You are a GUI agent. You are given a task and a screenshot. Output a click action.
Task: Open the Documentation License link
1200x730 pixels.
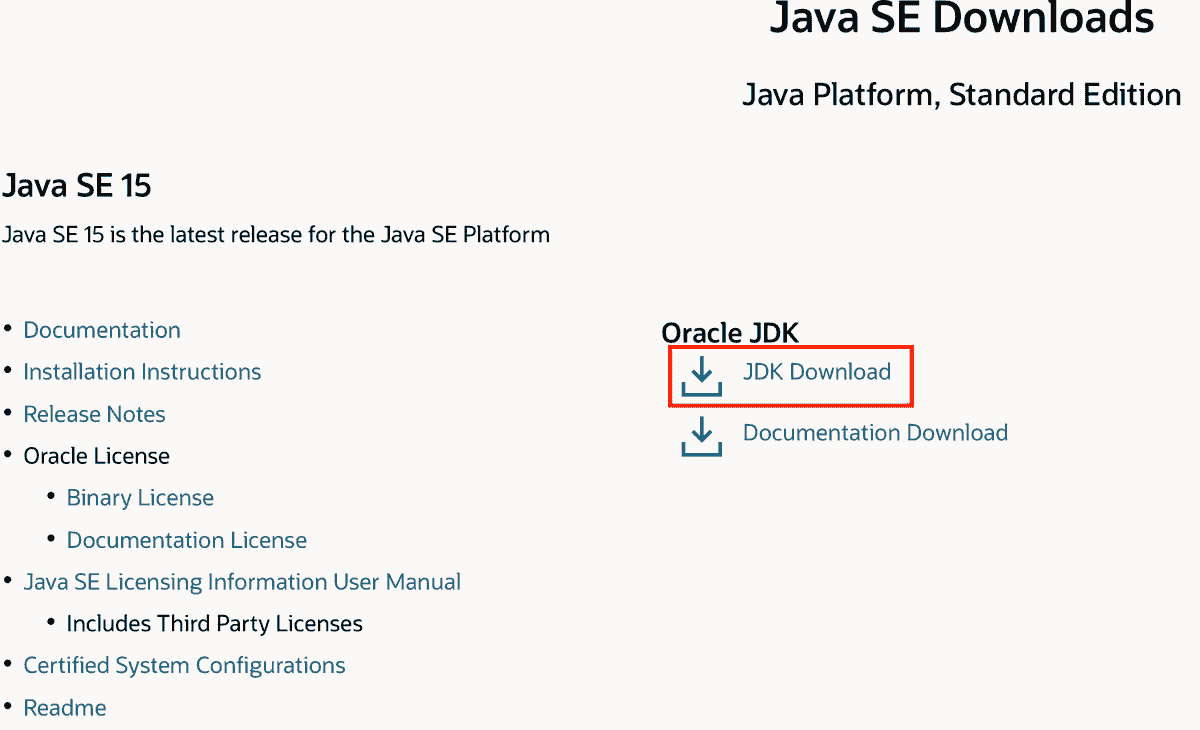(x=187, y=540)
